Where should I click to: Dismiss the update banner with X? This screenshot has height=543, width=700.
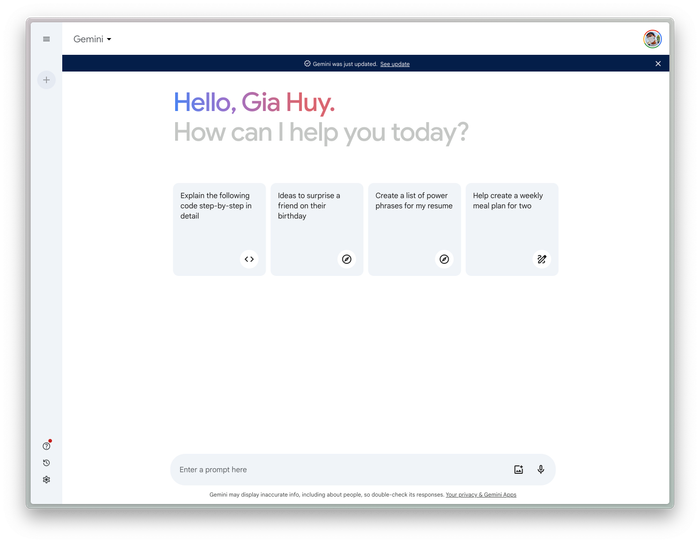pyautogui.click(x=658, y=63)
